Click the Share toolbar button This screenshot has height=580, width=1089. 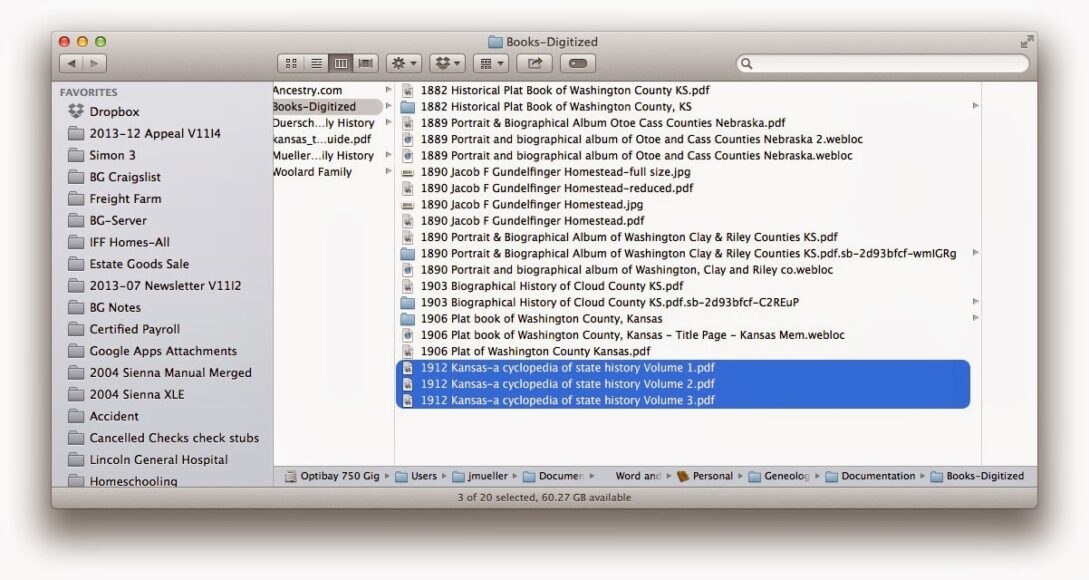[535, 63]
